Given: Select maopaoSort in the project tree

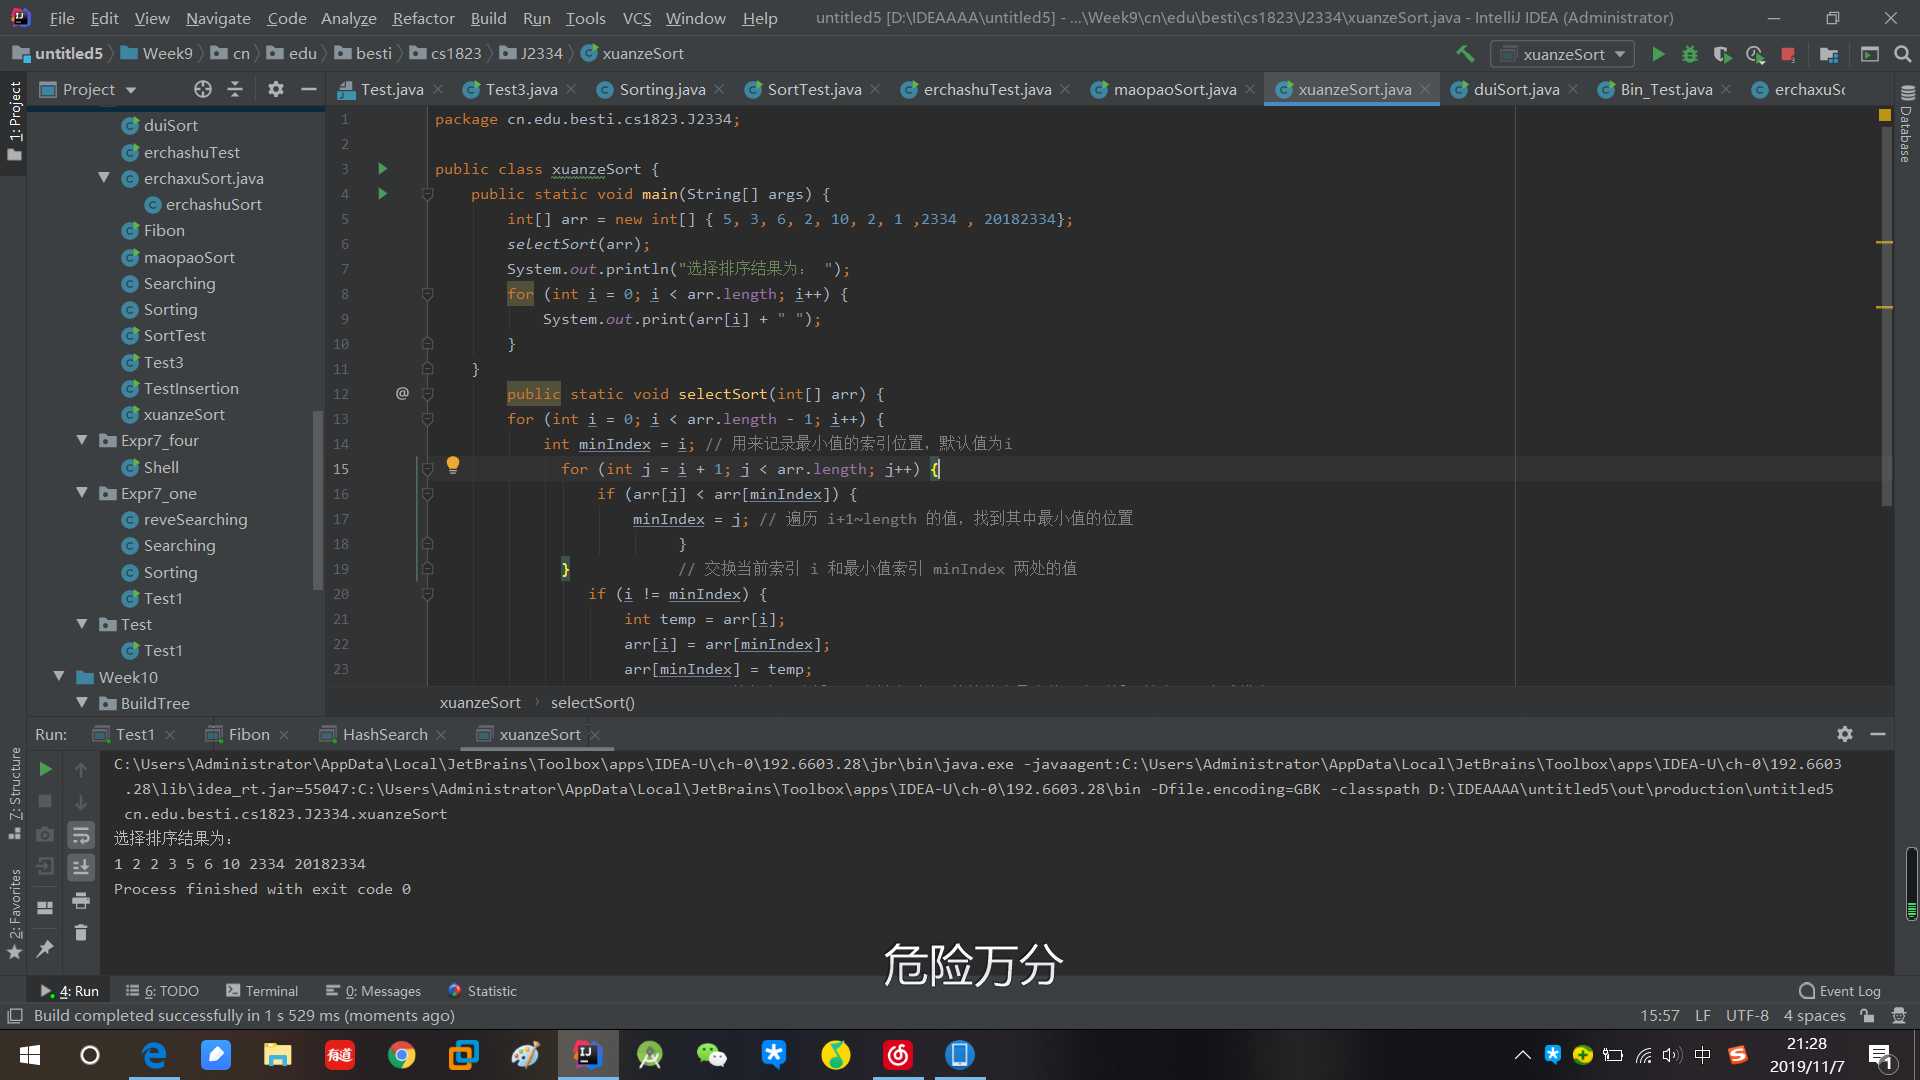Looking at the screenshot, I should click(x=189, y=257).
